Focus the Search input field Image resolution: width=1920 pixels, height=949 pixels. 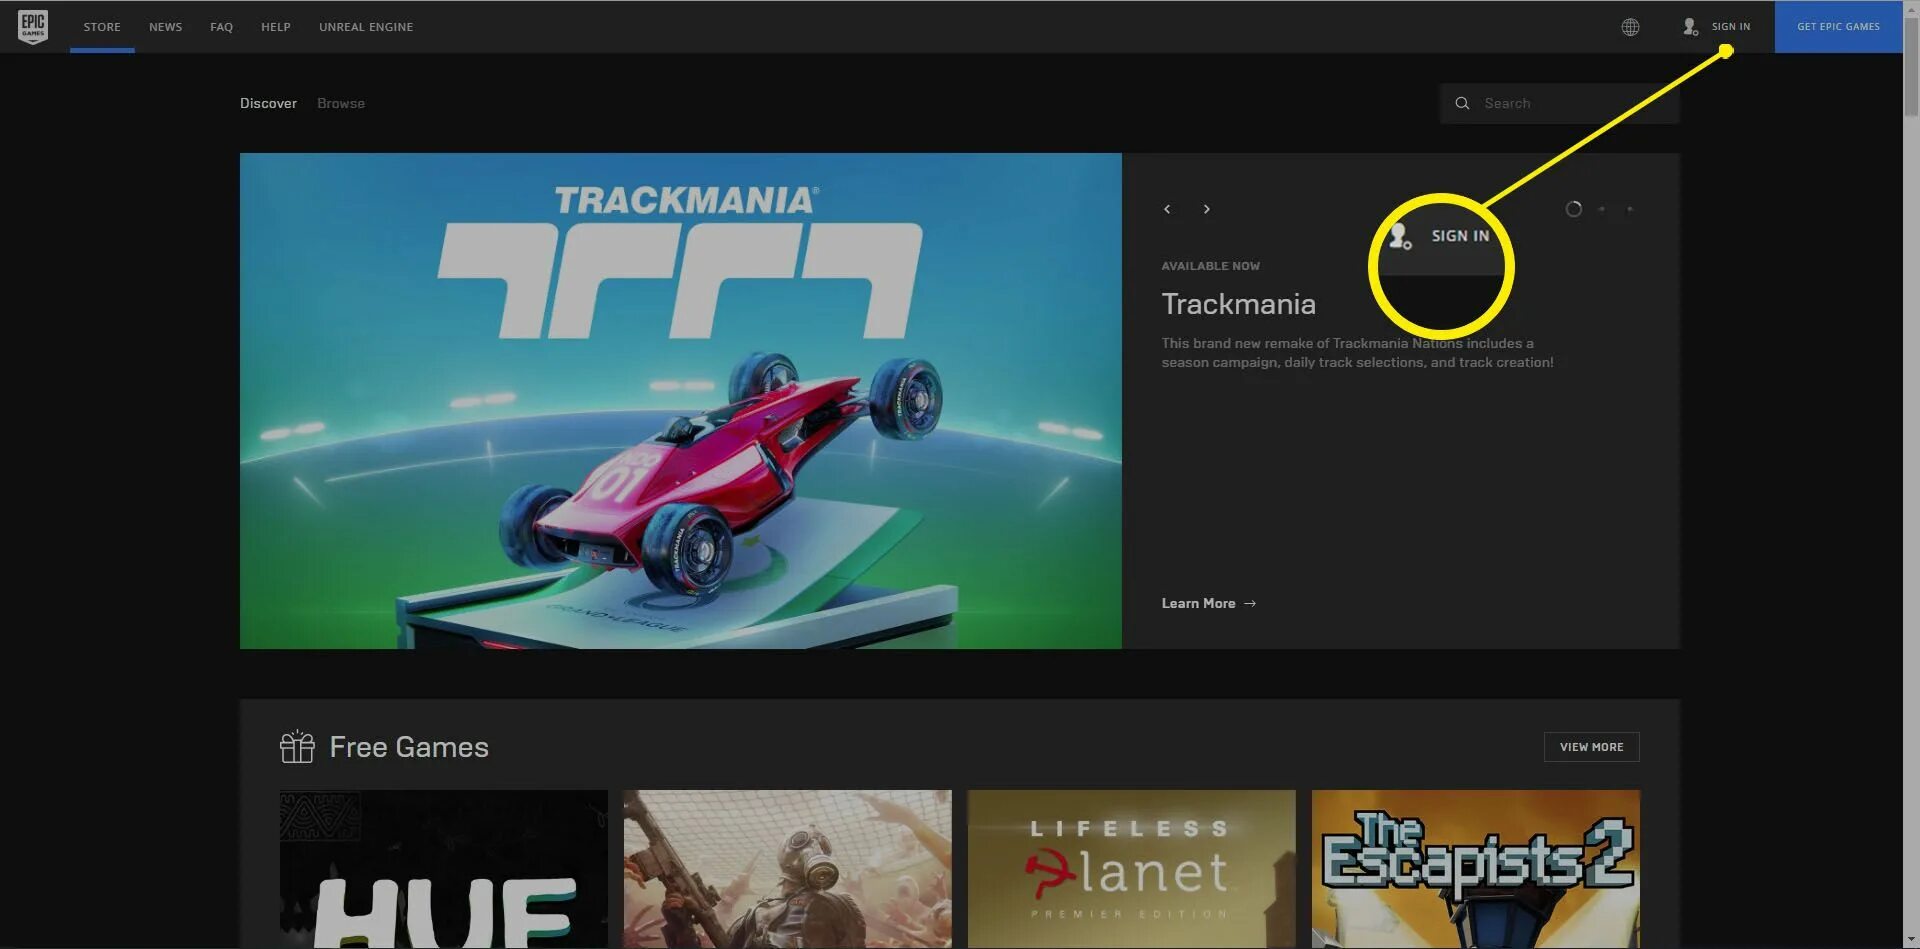pos(1559,103)
